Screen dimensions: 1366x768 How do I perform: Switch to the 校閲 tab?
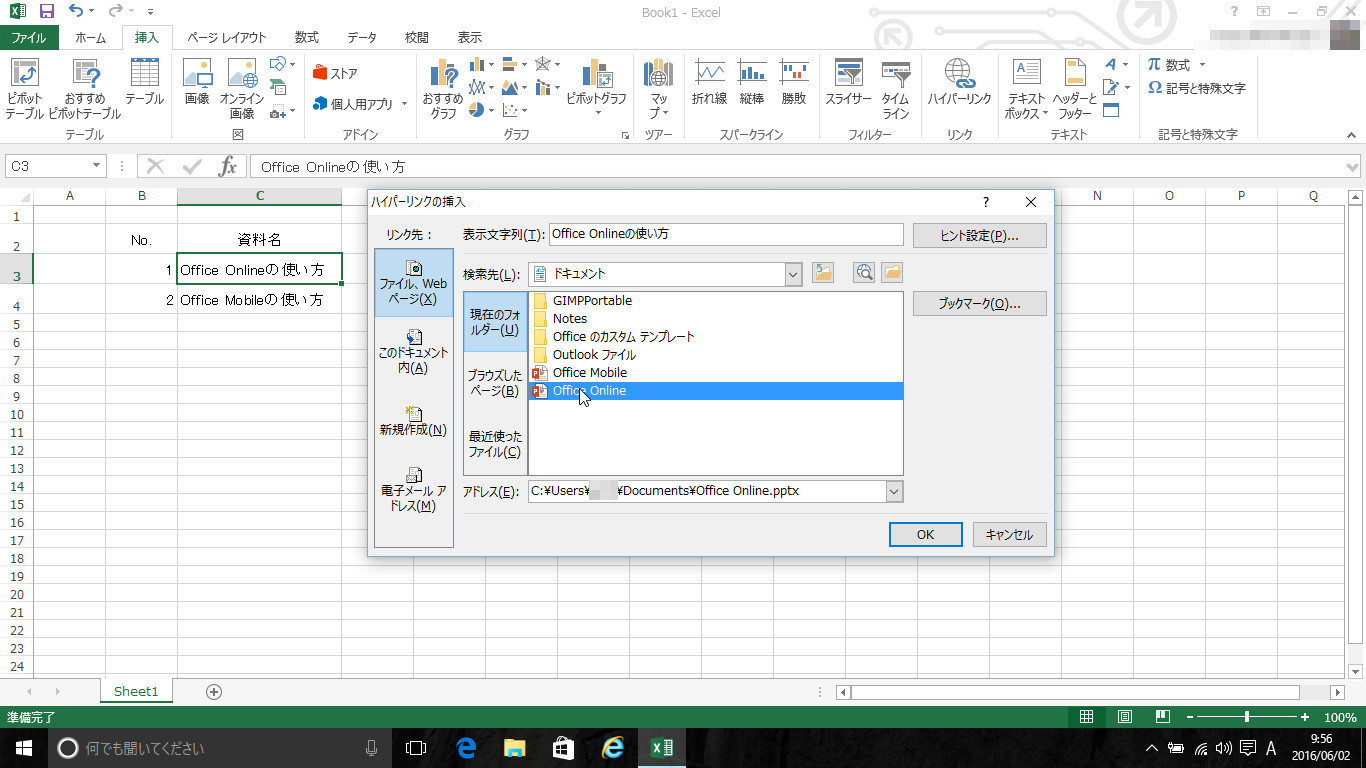417,38
